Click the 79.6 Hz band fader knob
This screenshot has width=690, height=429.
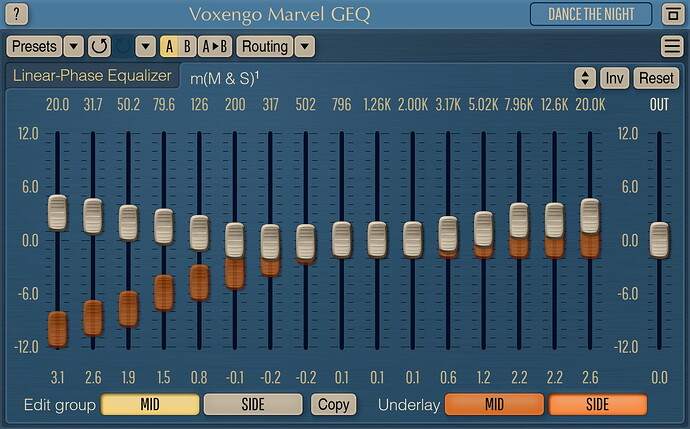pyautogui.click(x=164, y=226)
